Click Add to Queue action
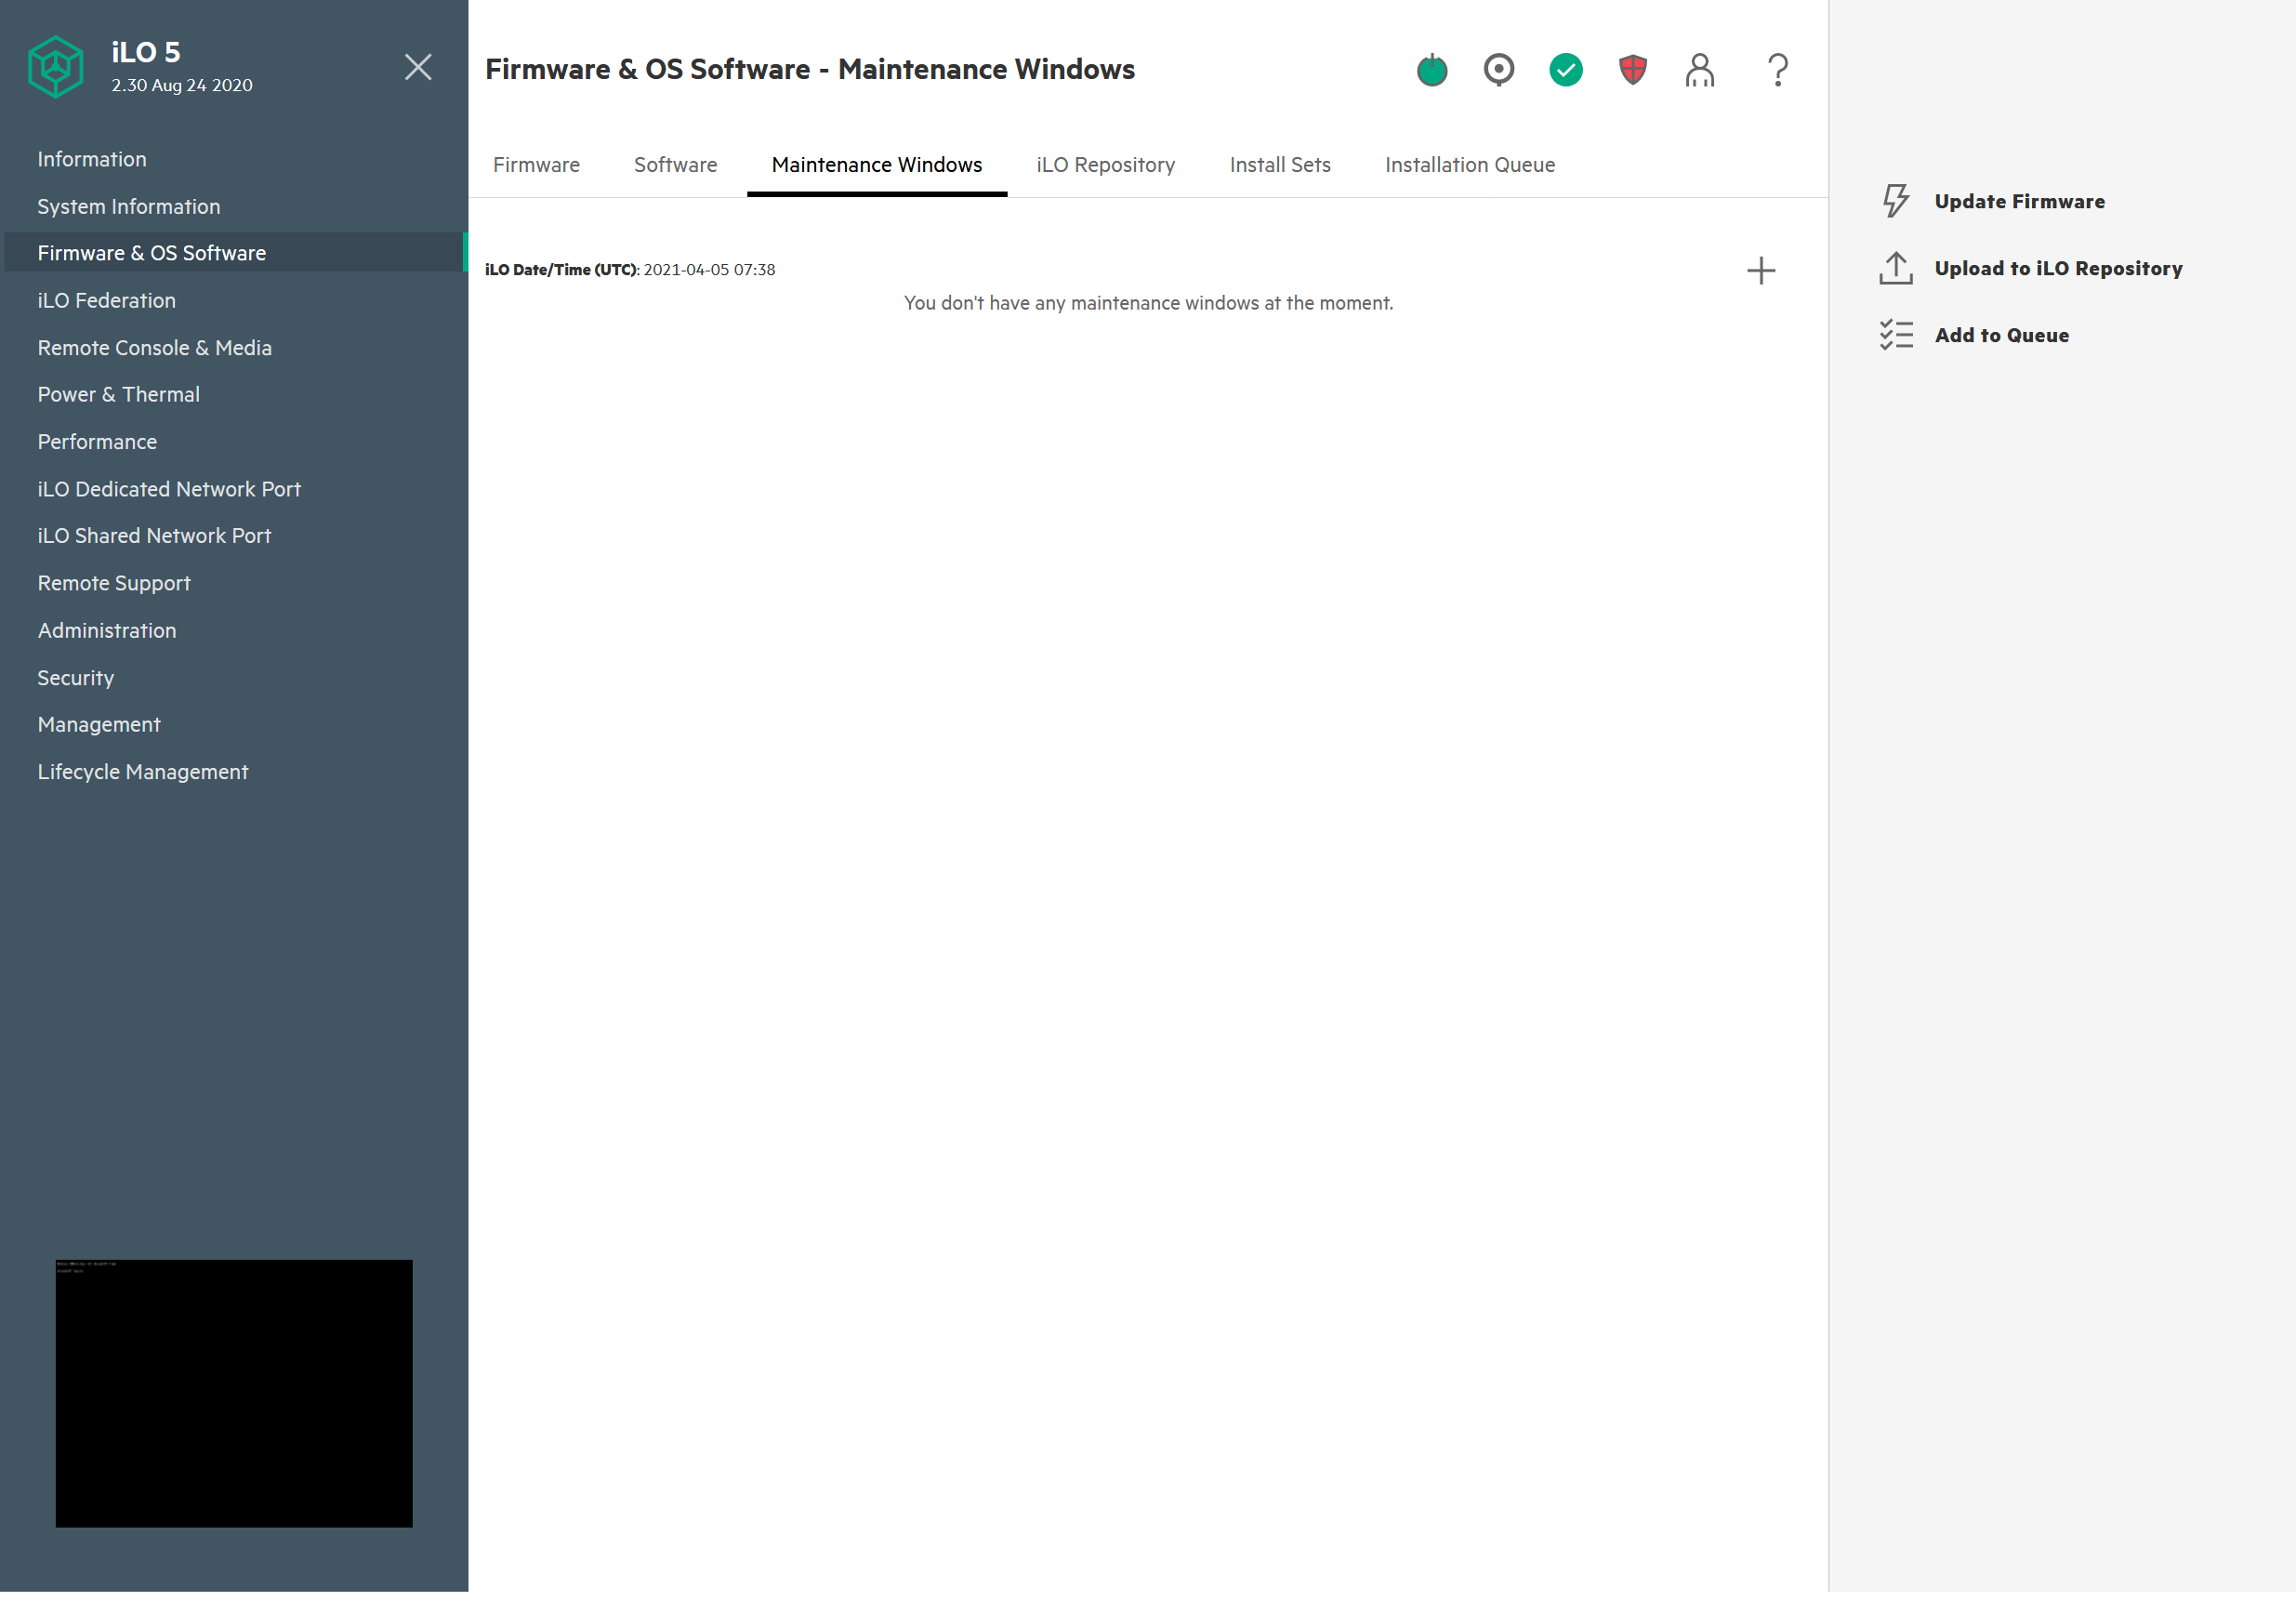This screenshot has width=2296, height=1601. pos(2001,335)
